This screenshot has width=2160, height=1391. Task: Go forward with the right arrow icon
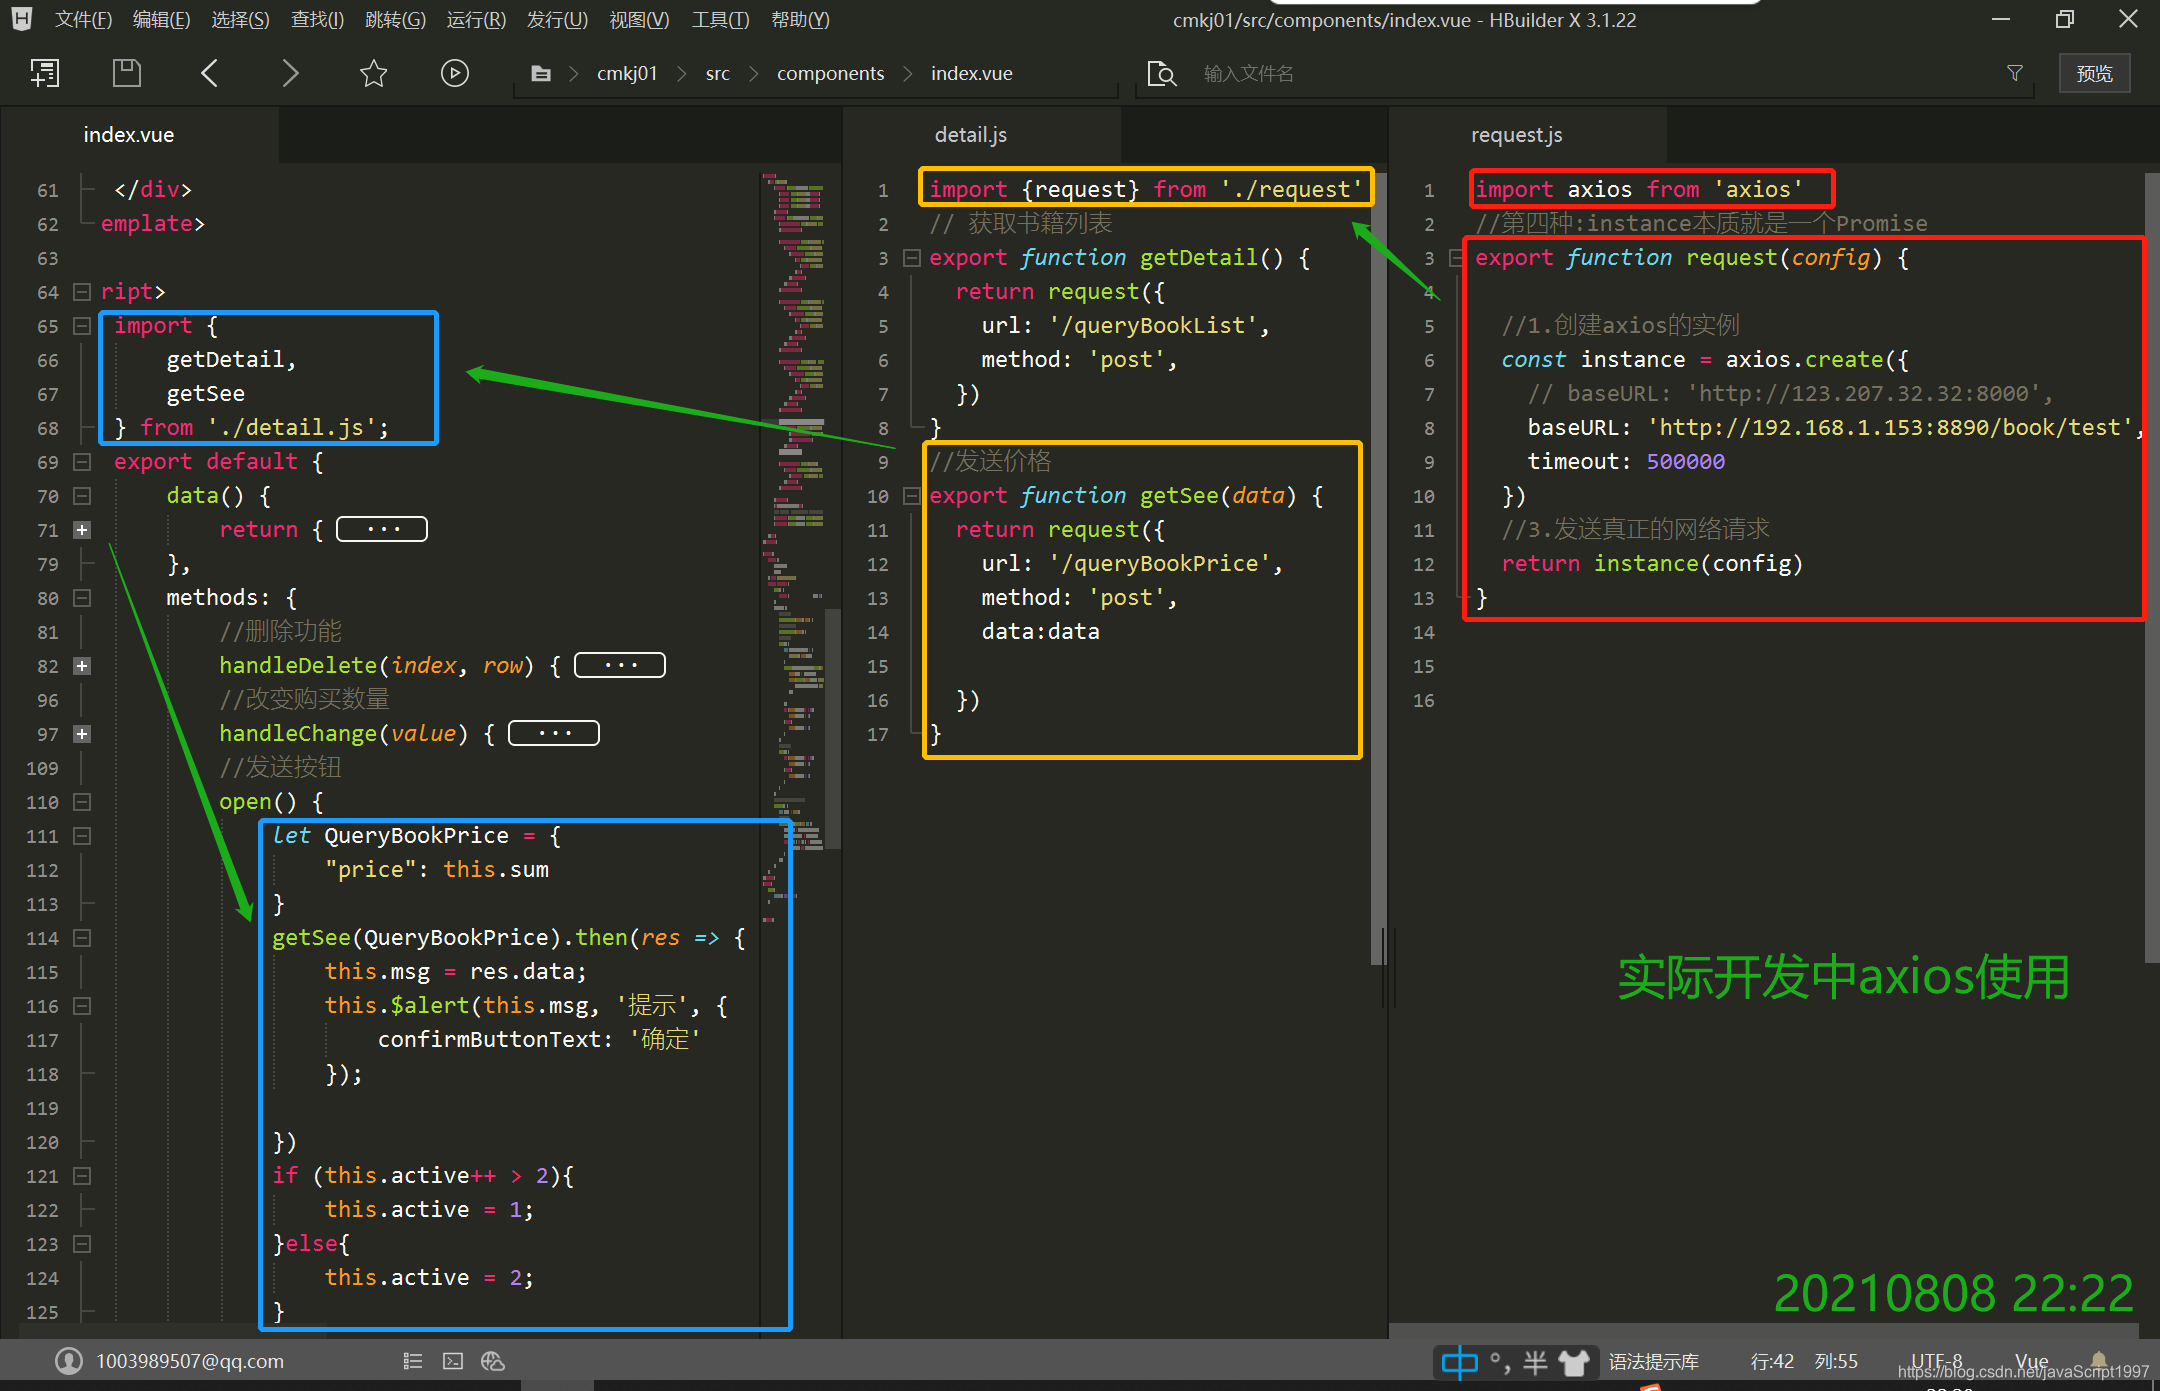tap(290, 73)
